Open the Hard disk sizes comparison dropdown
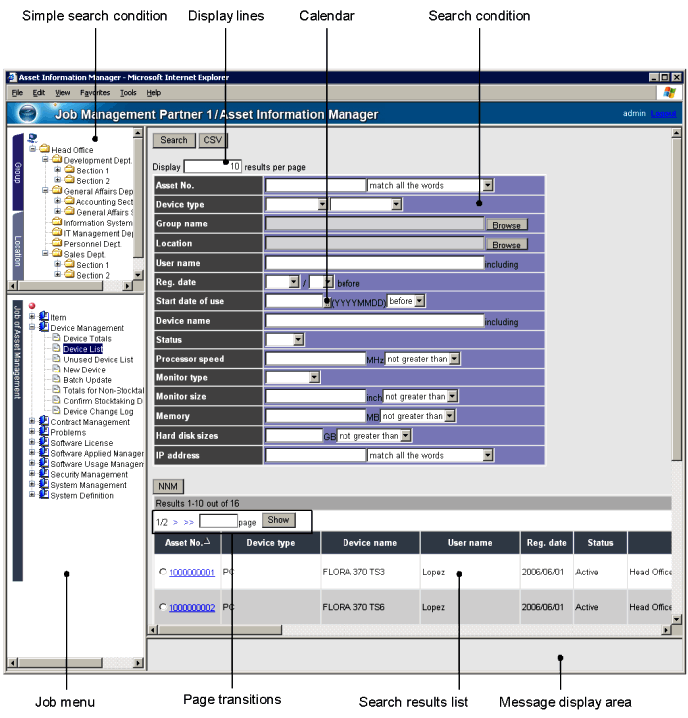 coord(405,435)
